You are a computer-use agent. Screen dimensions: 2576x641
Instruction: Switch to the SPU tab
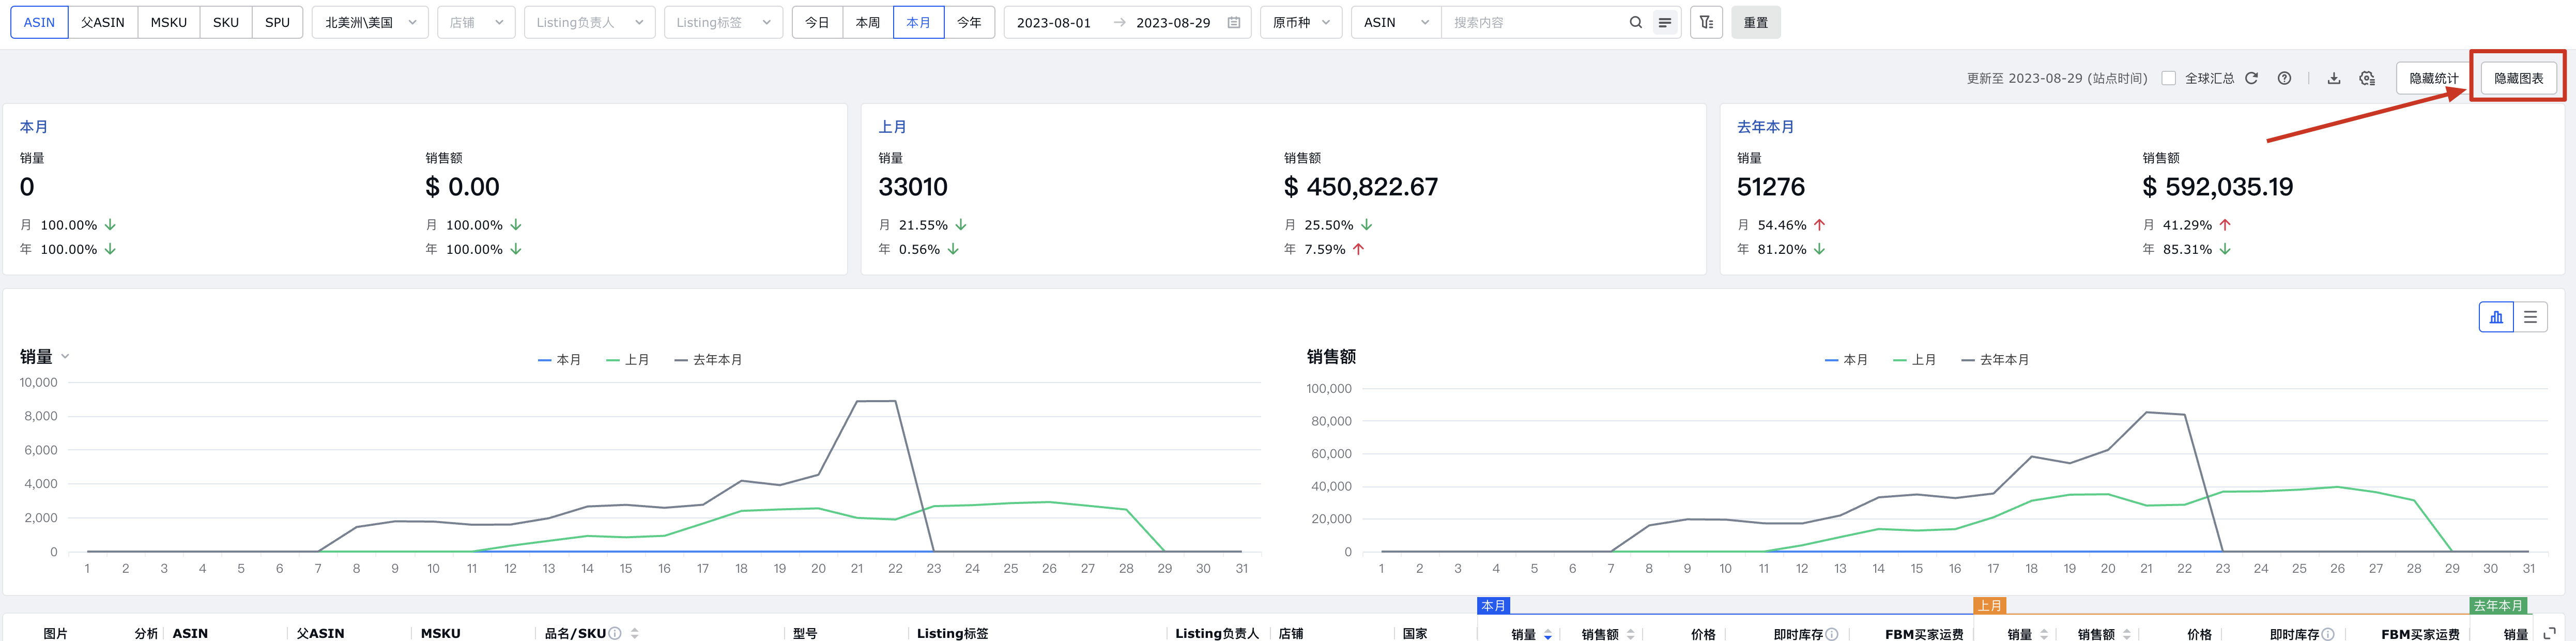pos(277,22)
